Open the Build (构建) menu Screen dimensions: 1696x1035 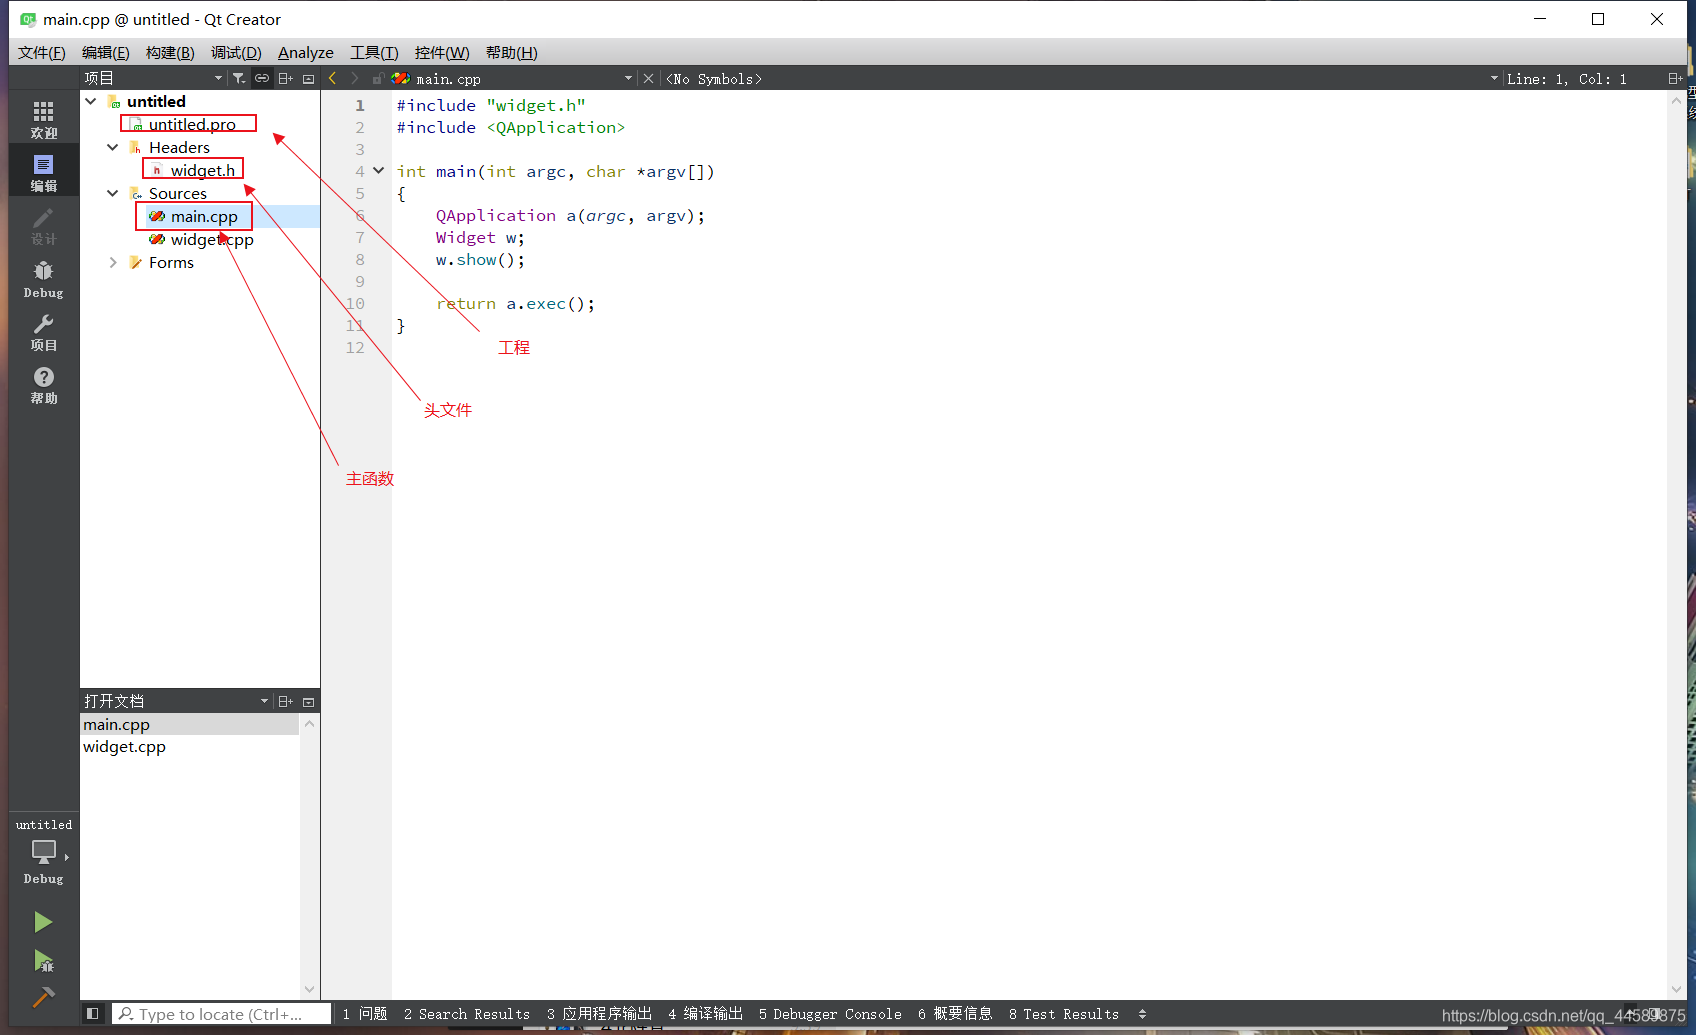[170, 52]
